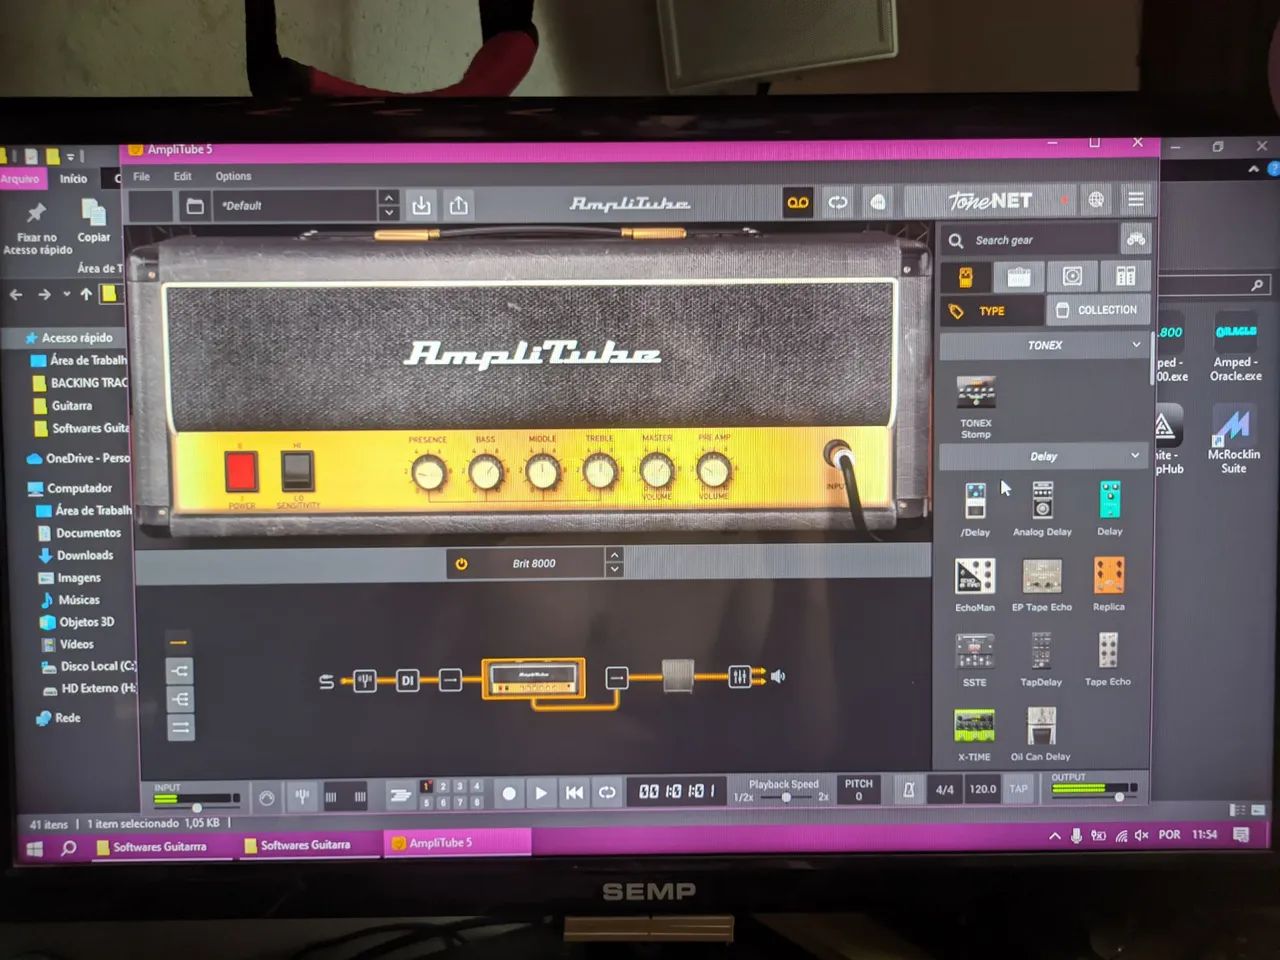Switch to the COLLECTION tab
This screenshot has height=960, width=1280.
pos(1098,310)
